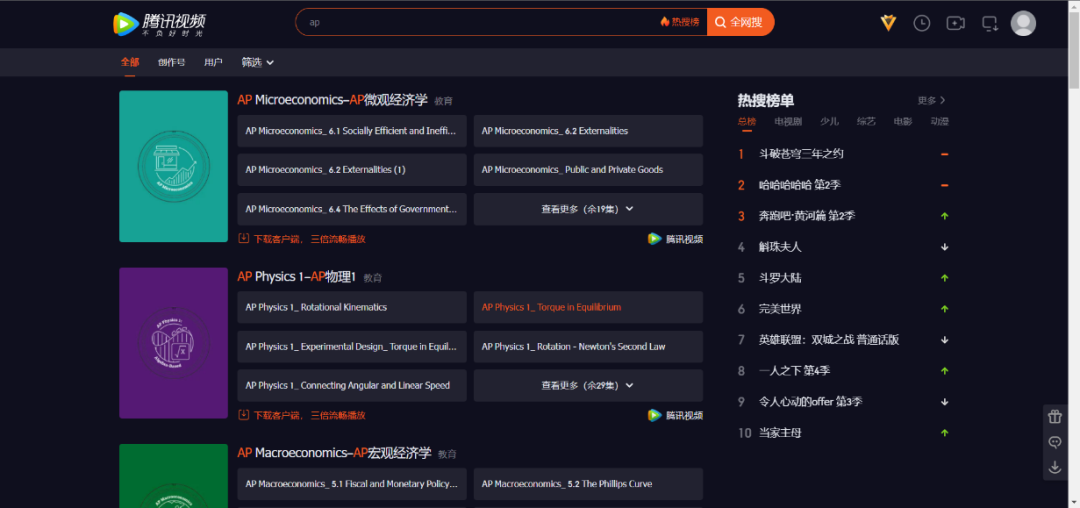The height and width of the screenshot is (508, 1080).
Task: Select 总榜 tab in hot search list
Action: [747, 122]
